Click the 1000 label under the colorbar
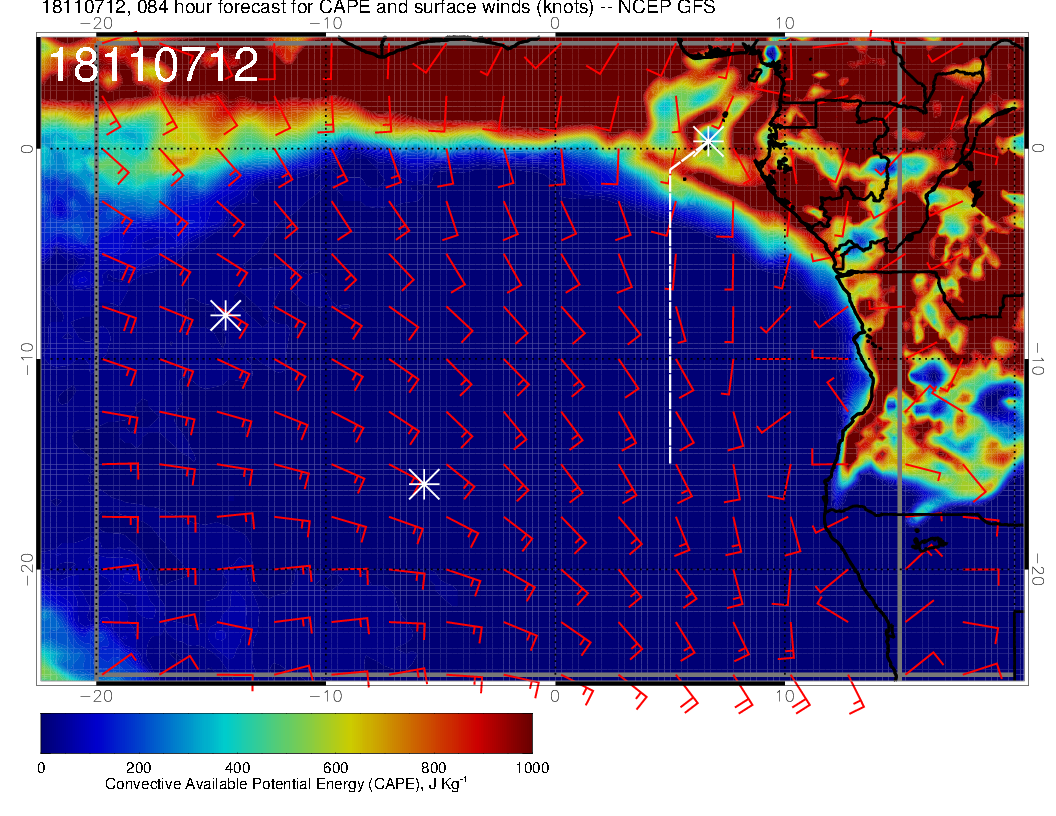Image resolution: width=1056 pixels, height=816 pixels. pos(531,767)
